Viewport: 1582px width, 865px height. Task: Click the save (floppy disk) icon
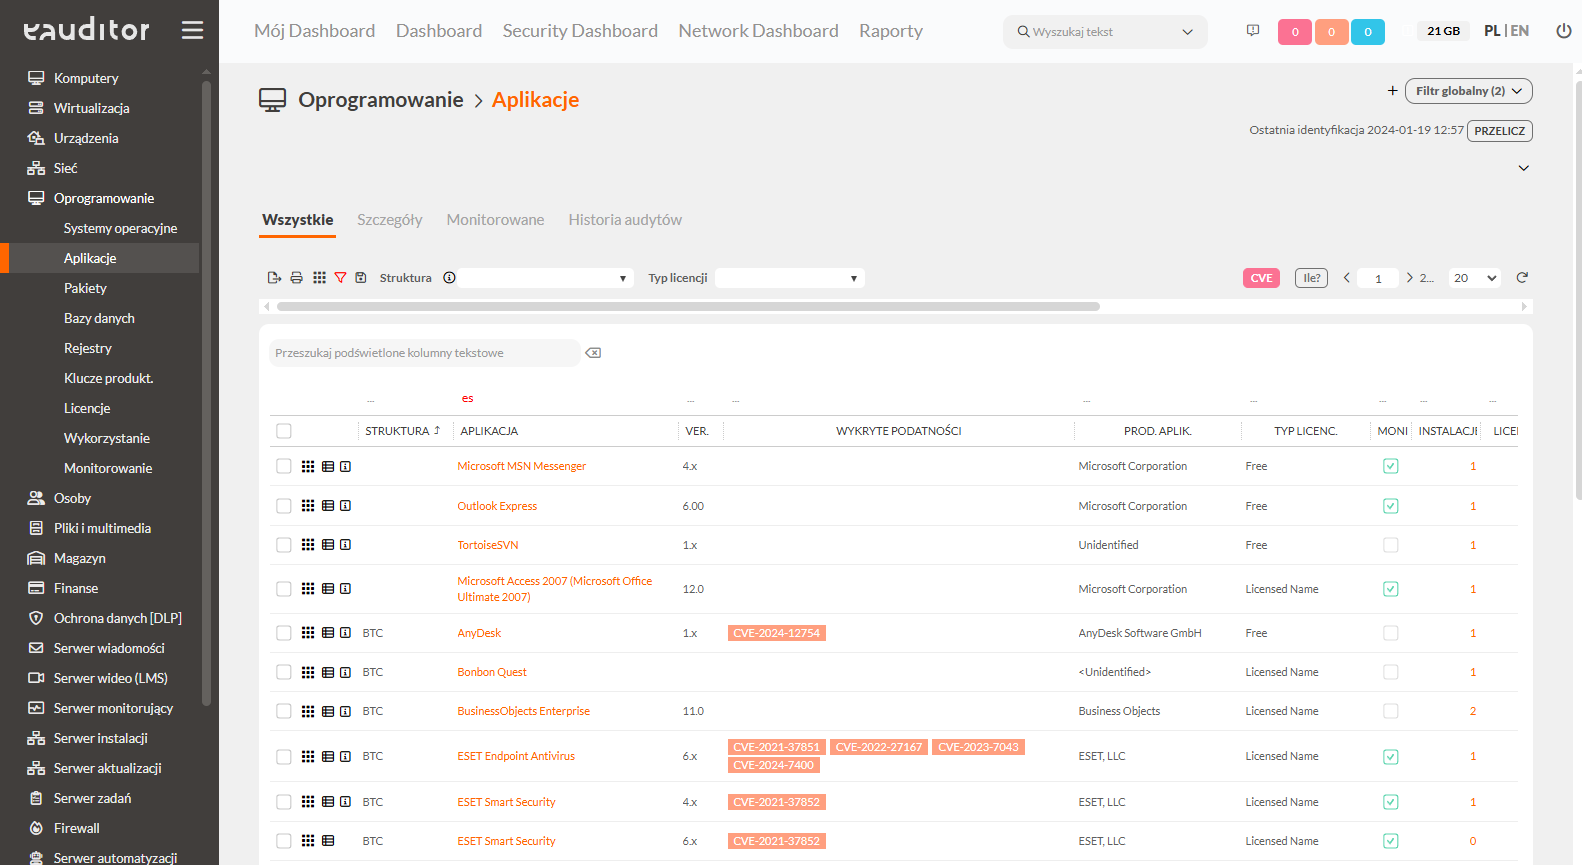(361, 278)
